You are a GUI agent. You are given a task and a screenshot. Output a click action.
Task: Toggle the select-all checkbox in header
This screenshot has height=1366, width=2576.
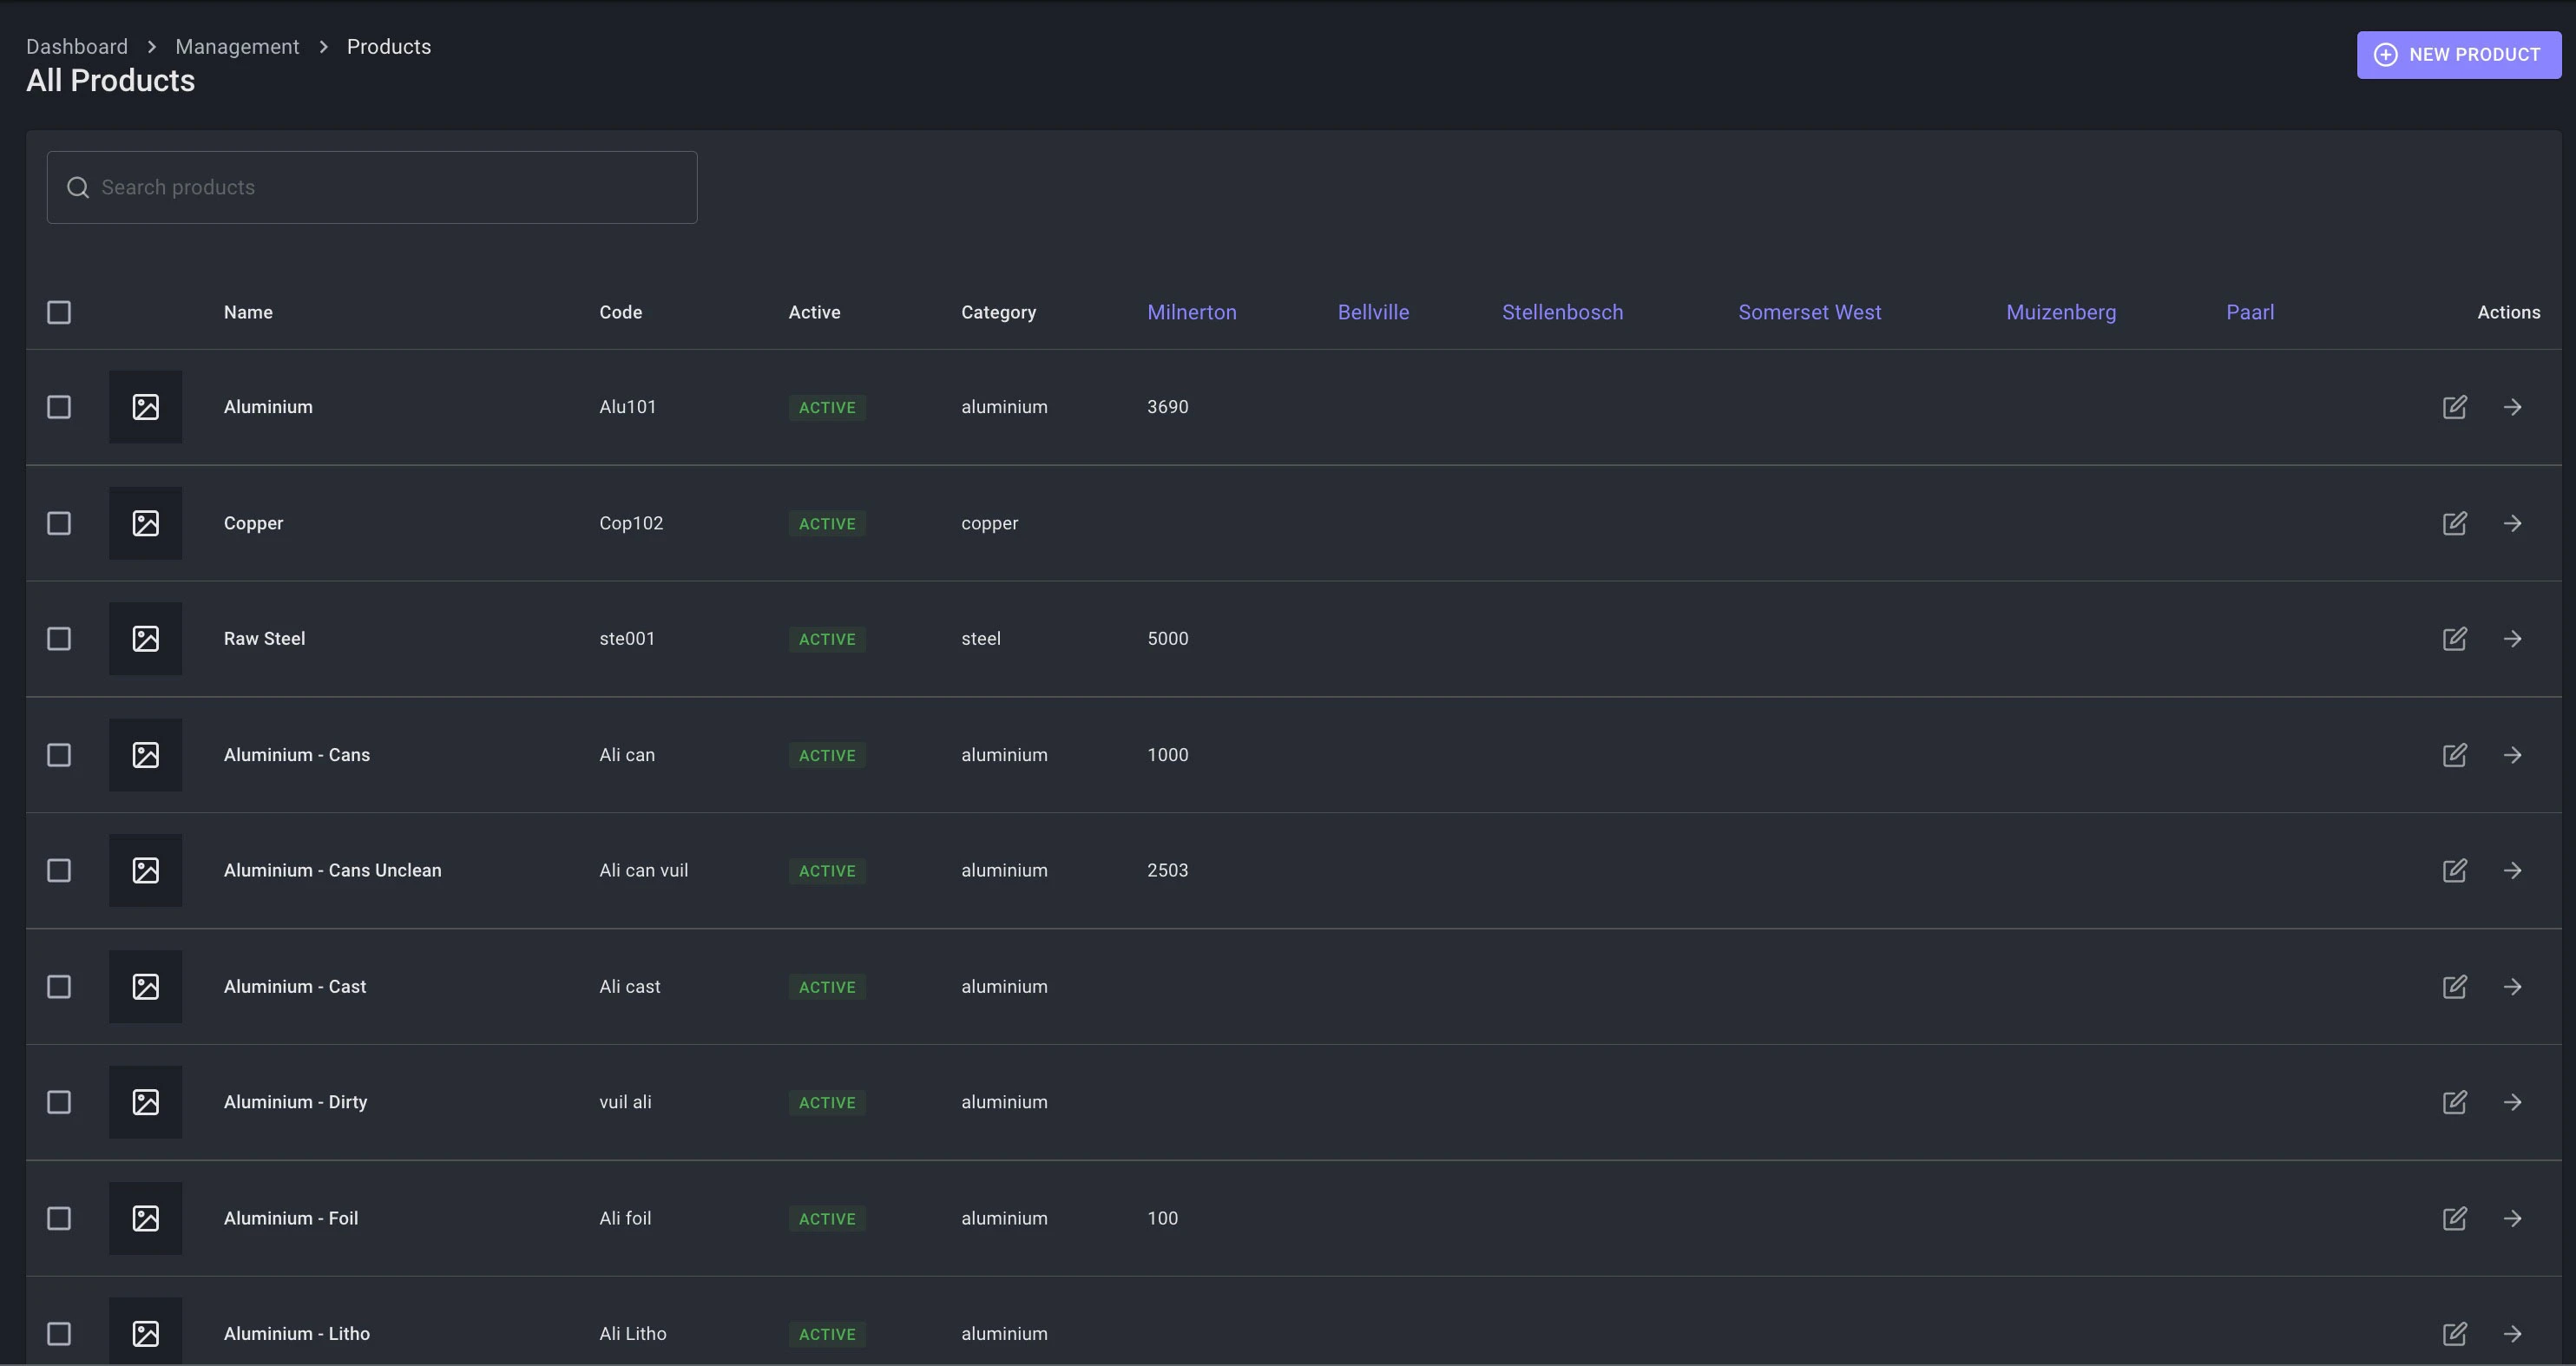pyautogui.click(x=59, y=312)
